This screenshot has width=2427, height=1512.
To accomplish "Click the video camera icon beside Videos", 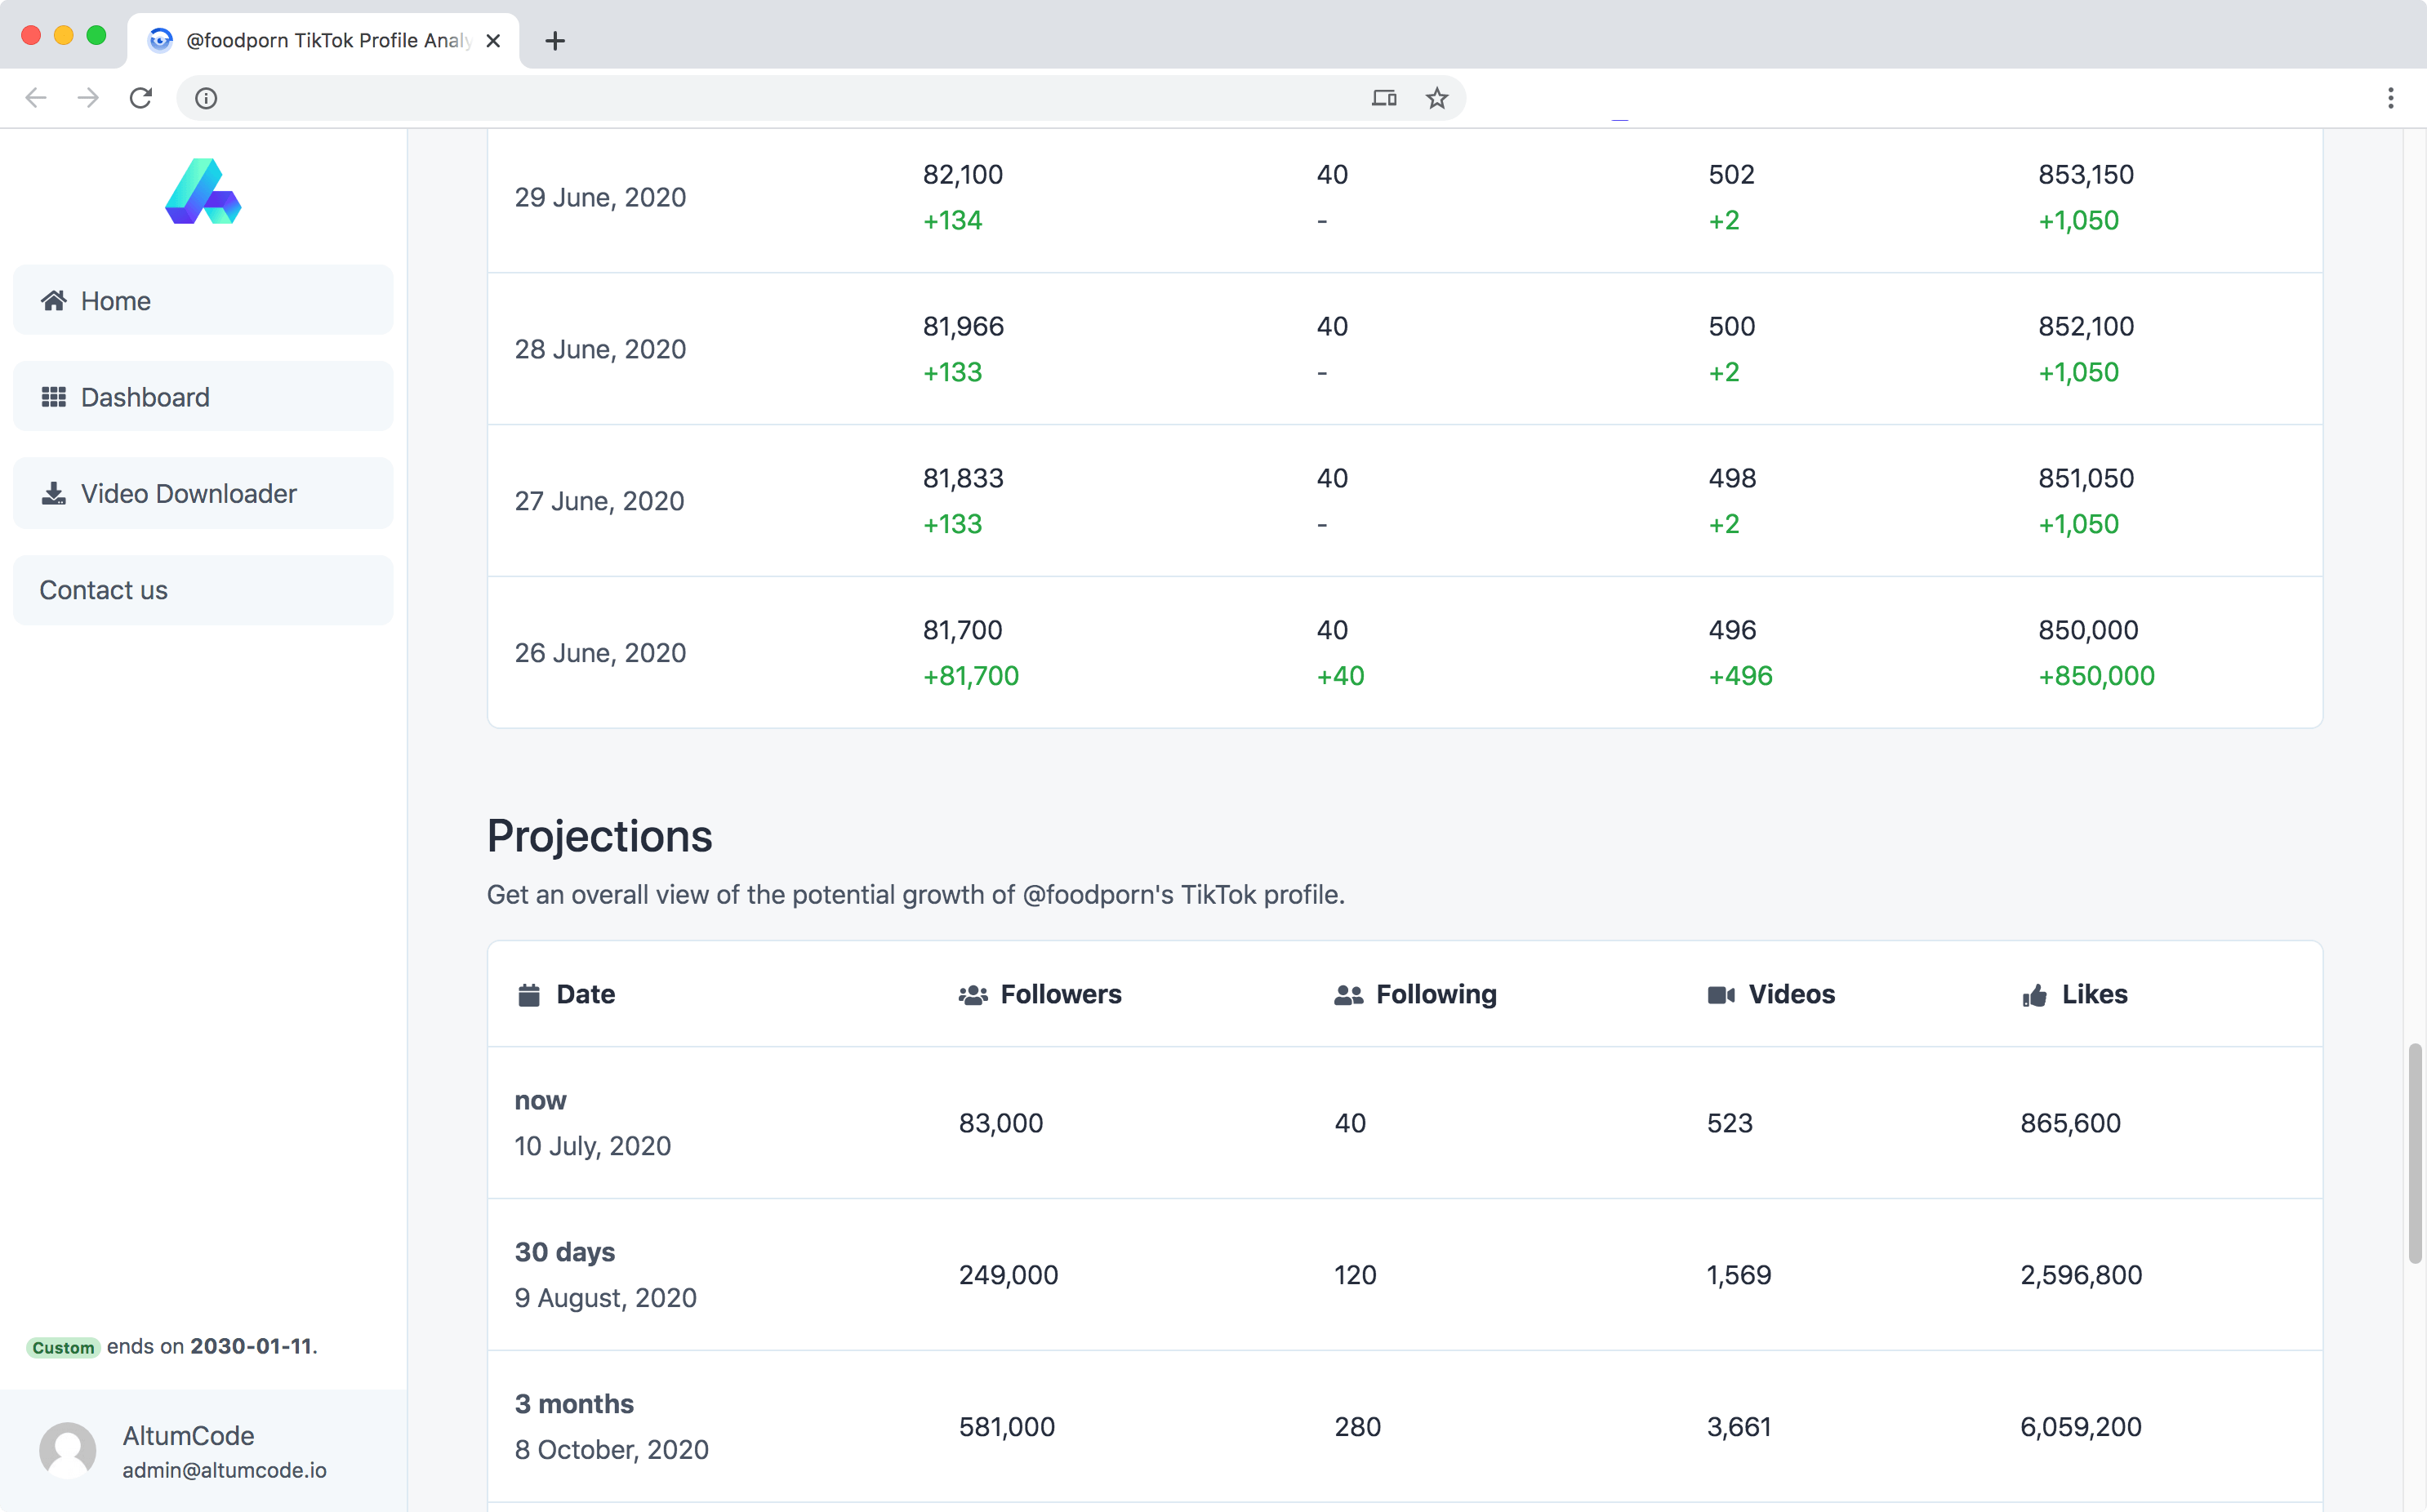I will point(1720,995).
